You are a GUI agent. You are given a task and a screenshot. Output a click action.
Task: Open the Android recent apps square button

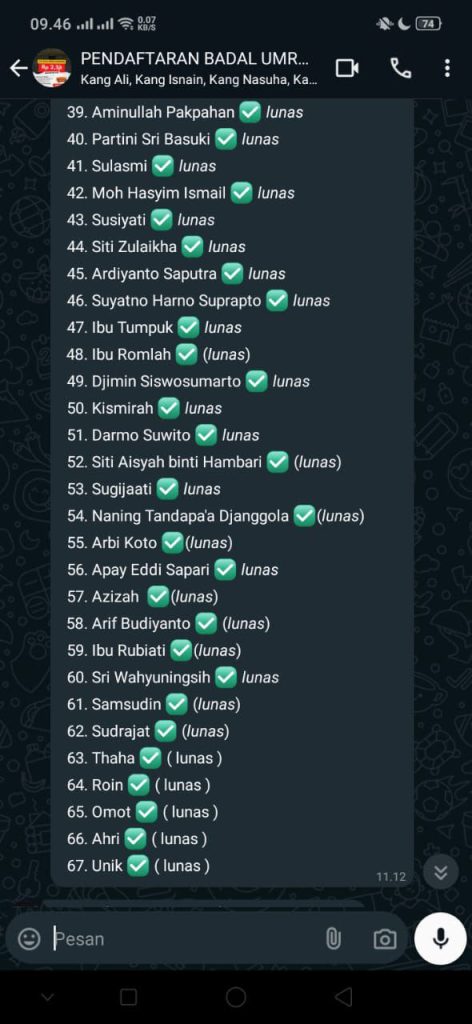tap(129, 997)
